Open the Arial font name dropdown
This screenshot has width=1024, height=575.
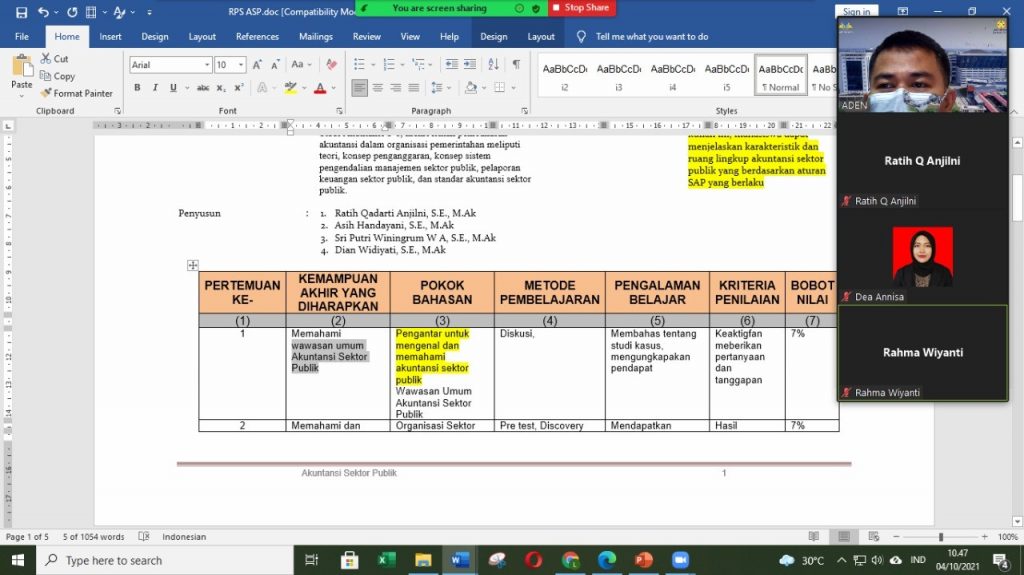[207, 65]
